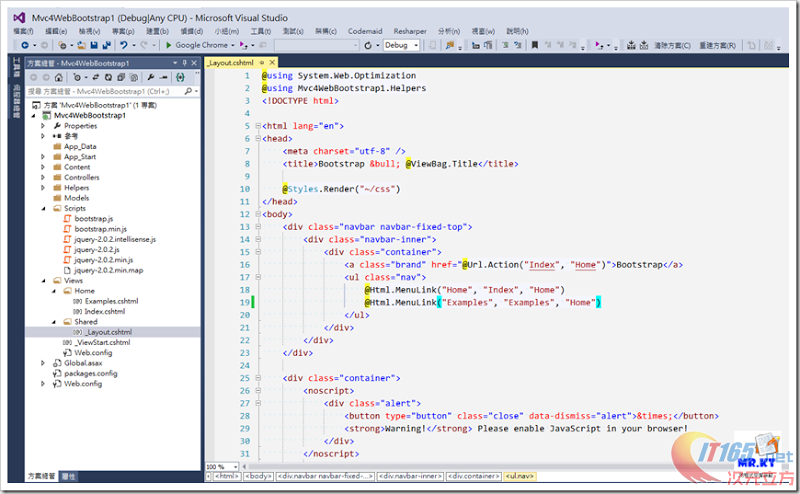Select bootstrap.min.js in Scripts folder
The height and width of the screenshot is (494, 800).
pos(100,229)
